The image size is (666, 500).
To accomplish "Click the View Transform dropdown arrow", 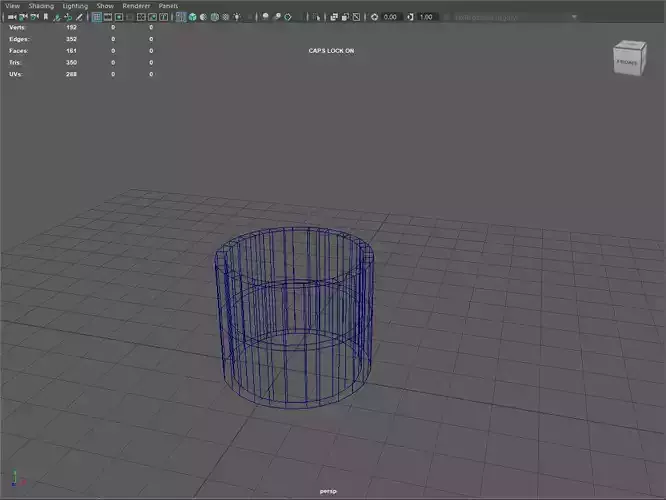I will (574, 17).
